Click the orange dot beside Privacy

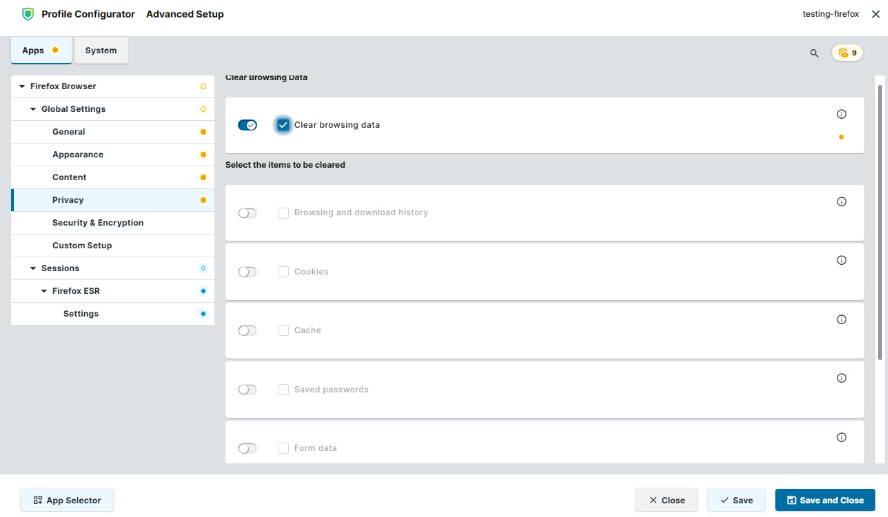[x=203, y=200]
